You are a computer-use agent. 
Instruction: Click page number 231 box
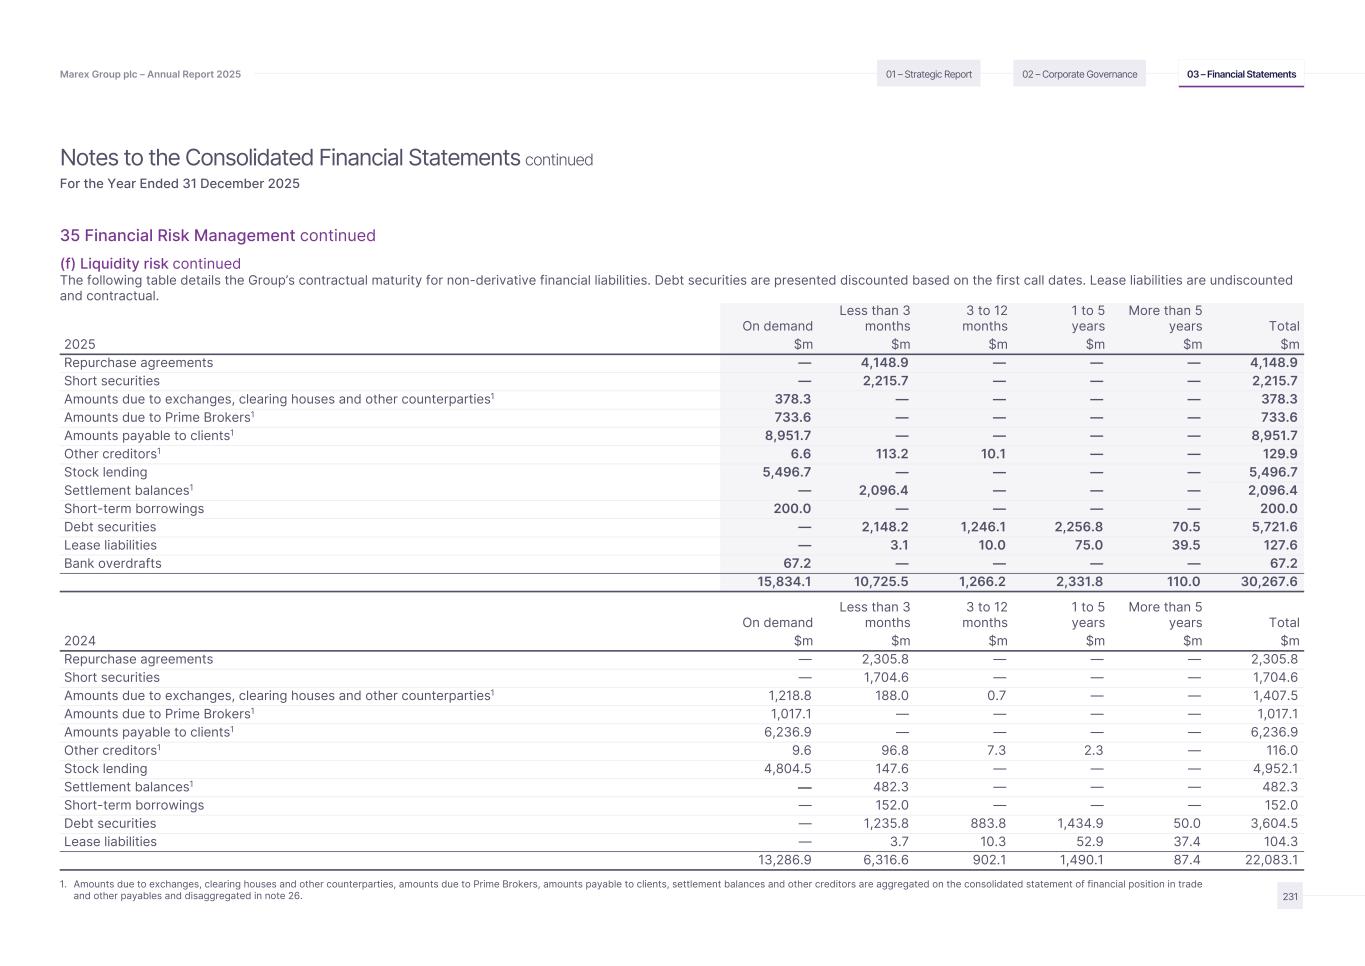pyautogui.click(x=1290, y=897)
